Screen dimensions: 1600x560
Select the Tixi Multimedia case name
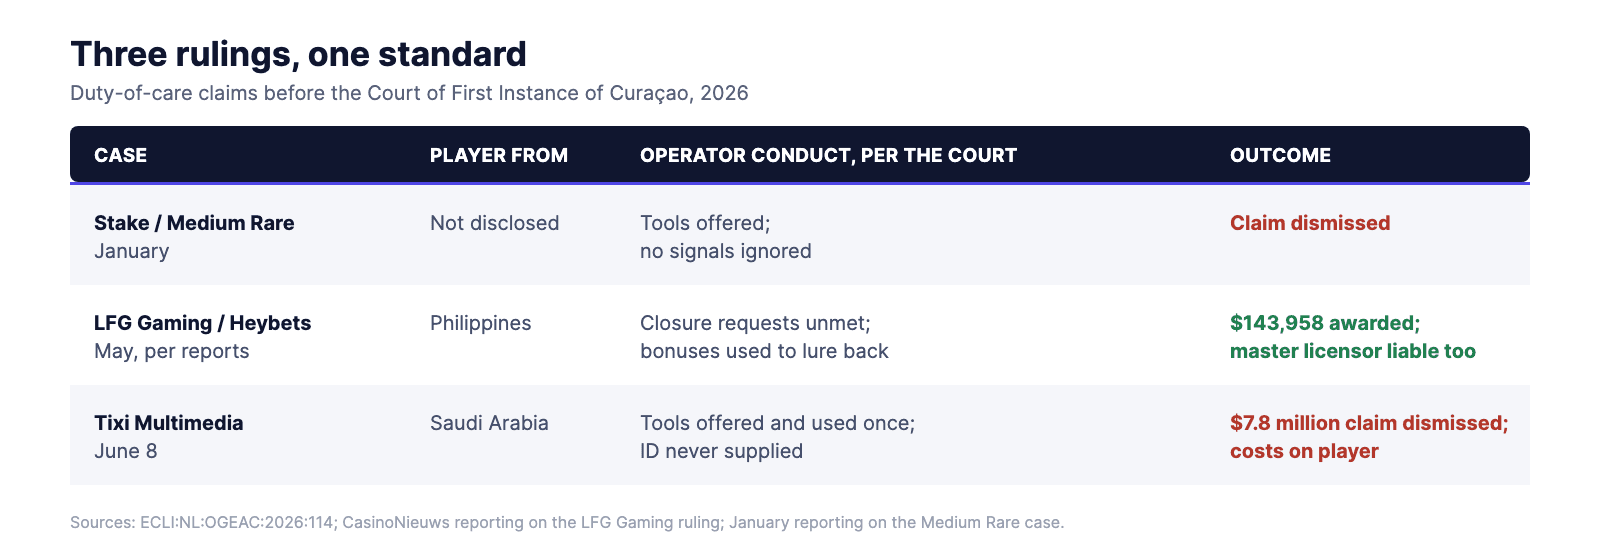(x=168, y=423)
